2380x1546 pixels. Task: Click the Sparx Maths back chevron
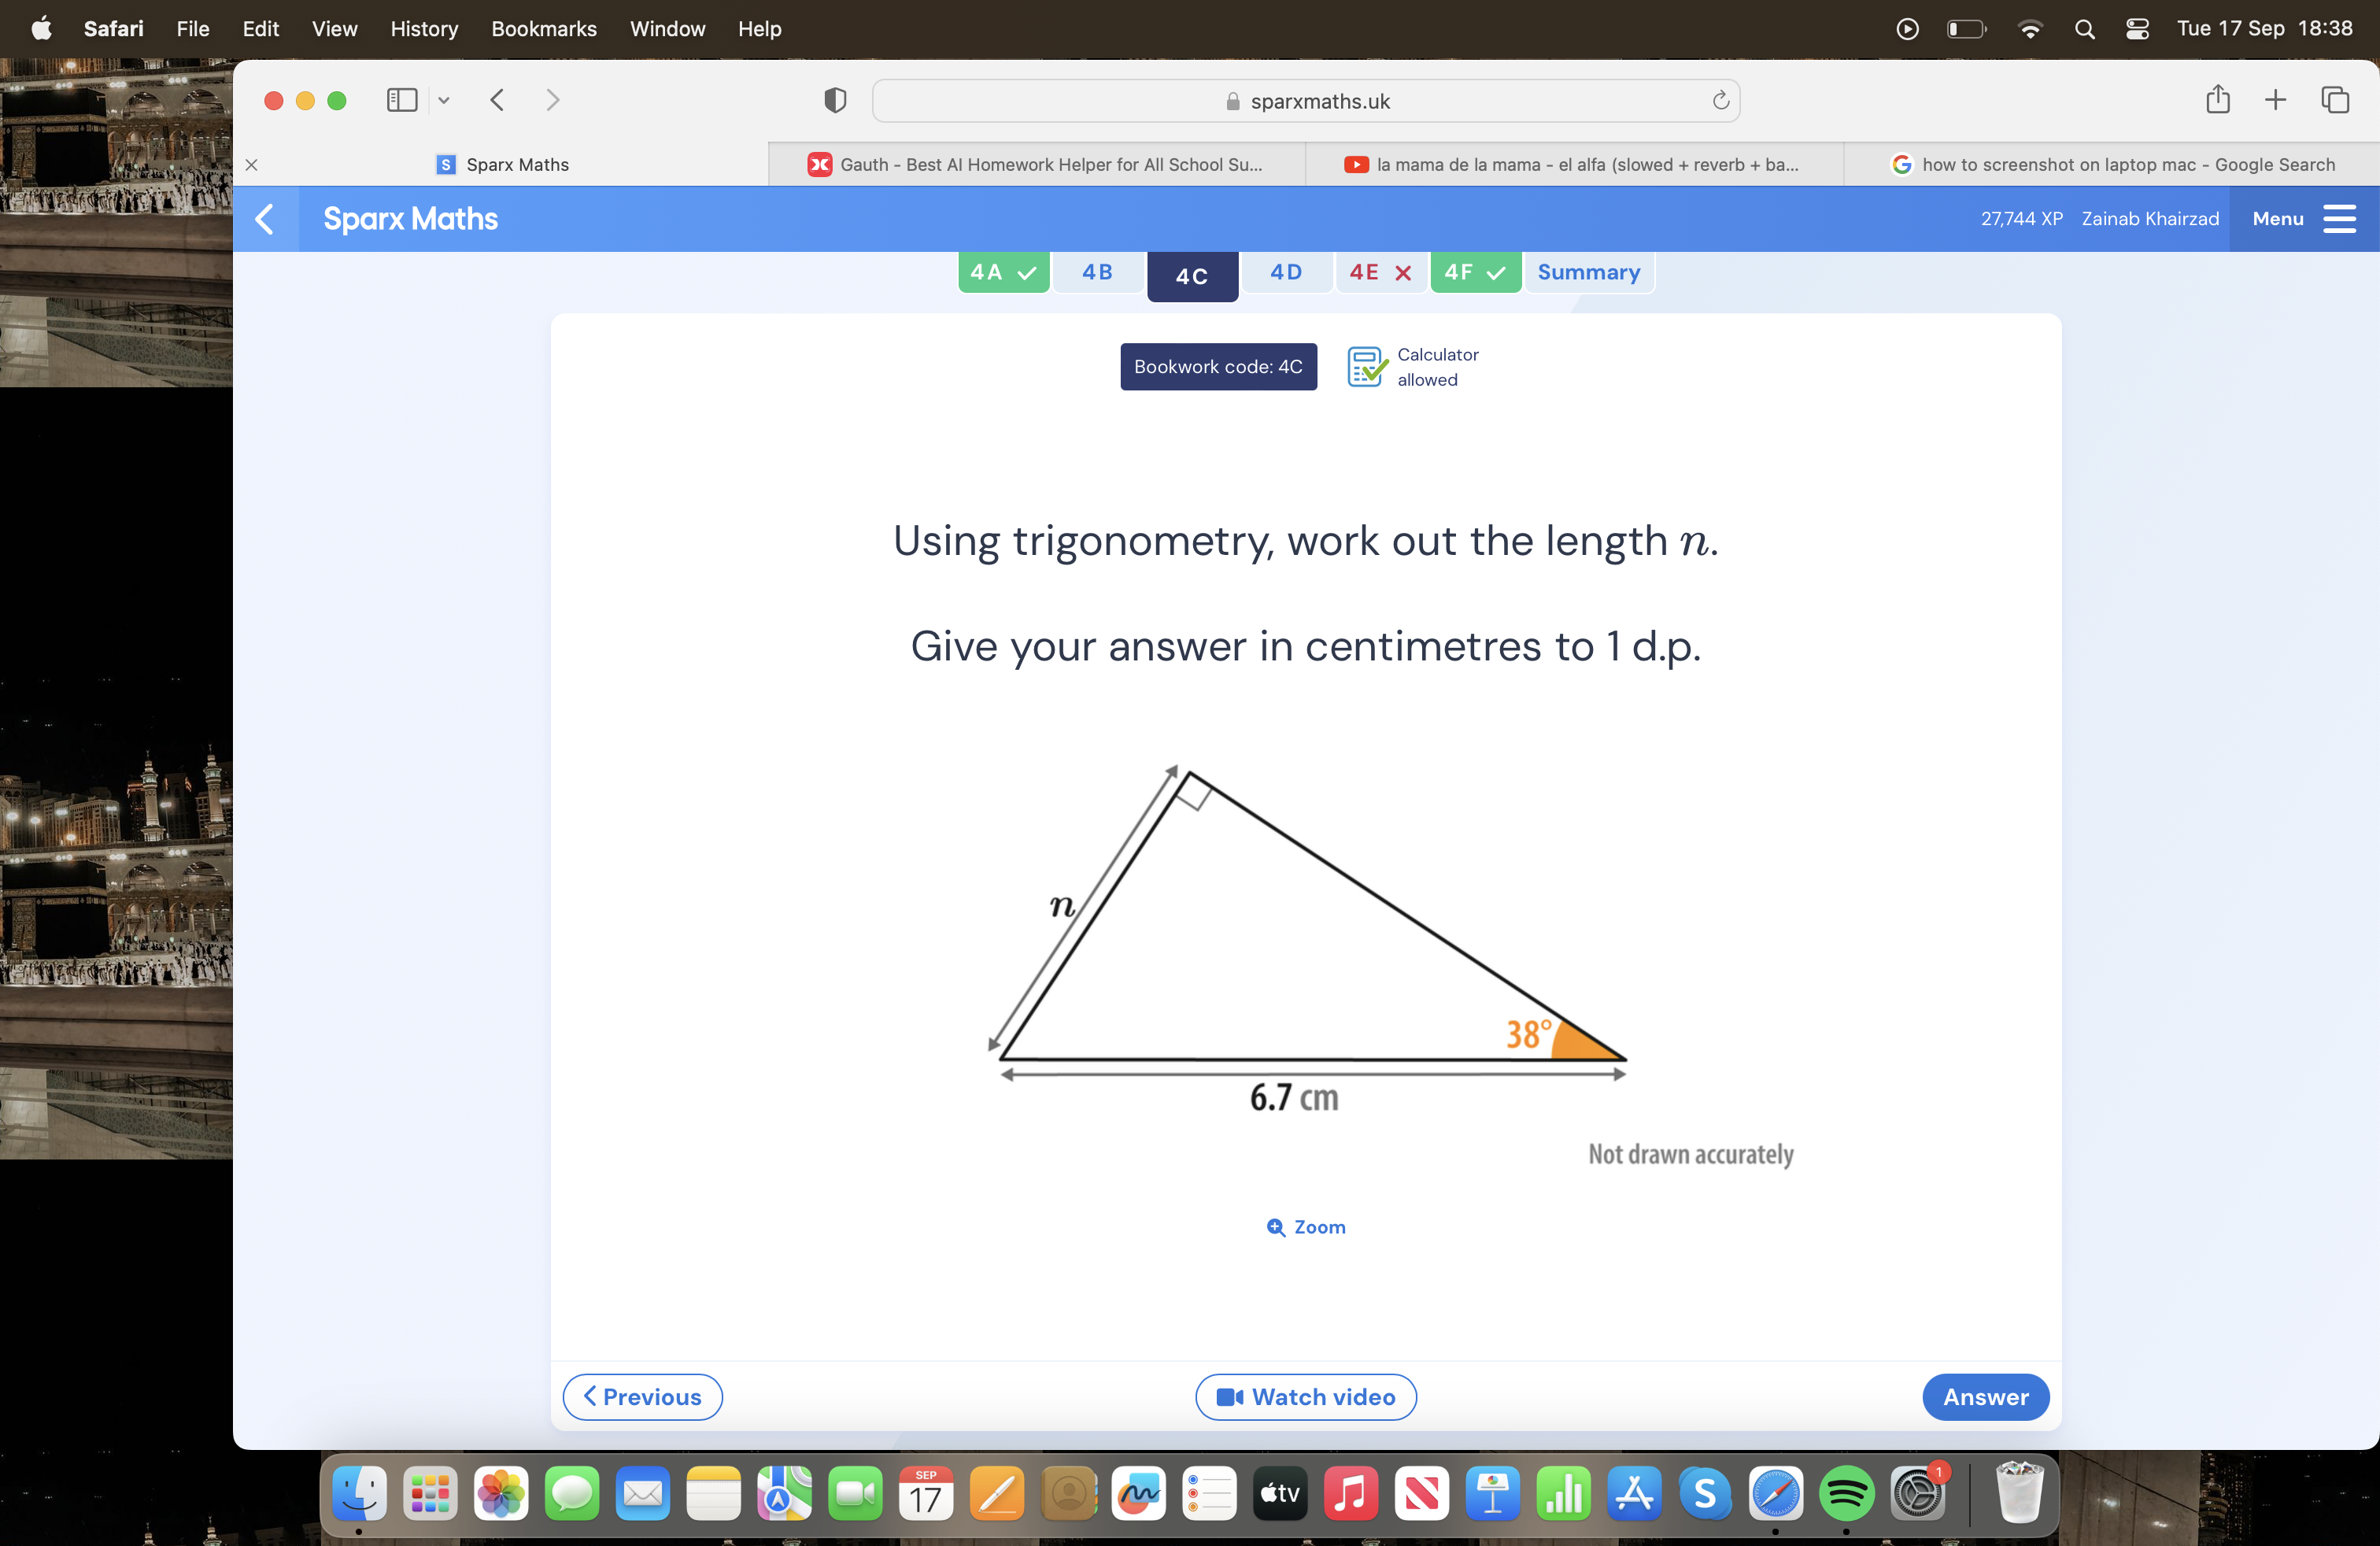[265, 219]
